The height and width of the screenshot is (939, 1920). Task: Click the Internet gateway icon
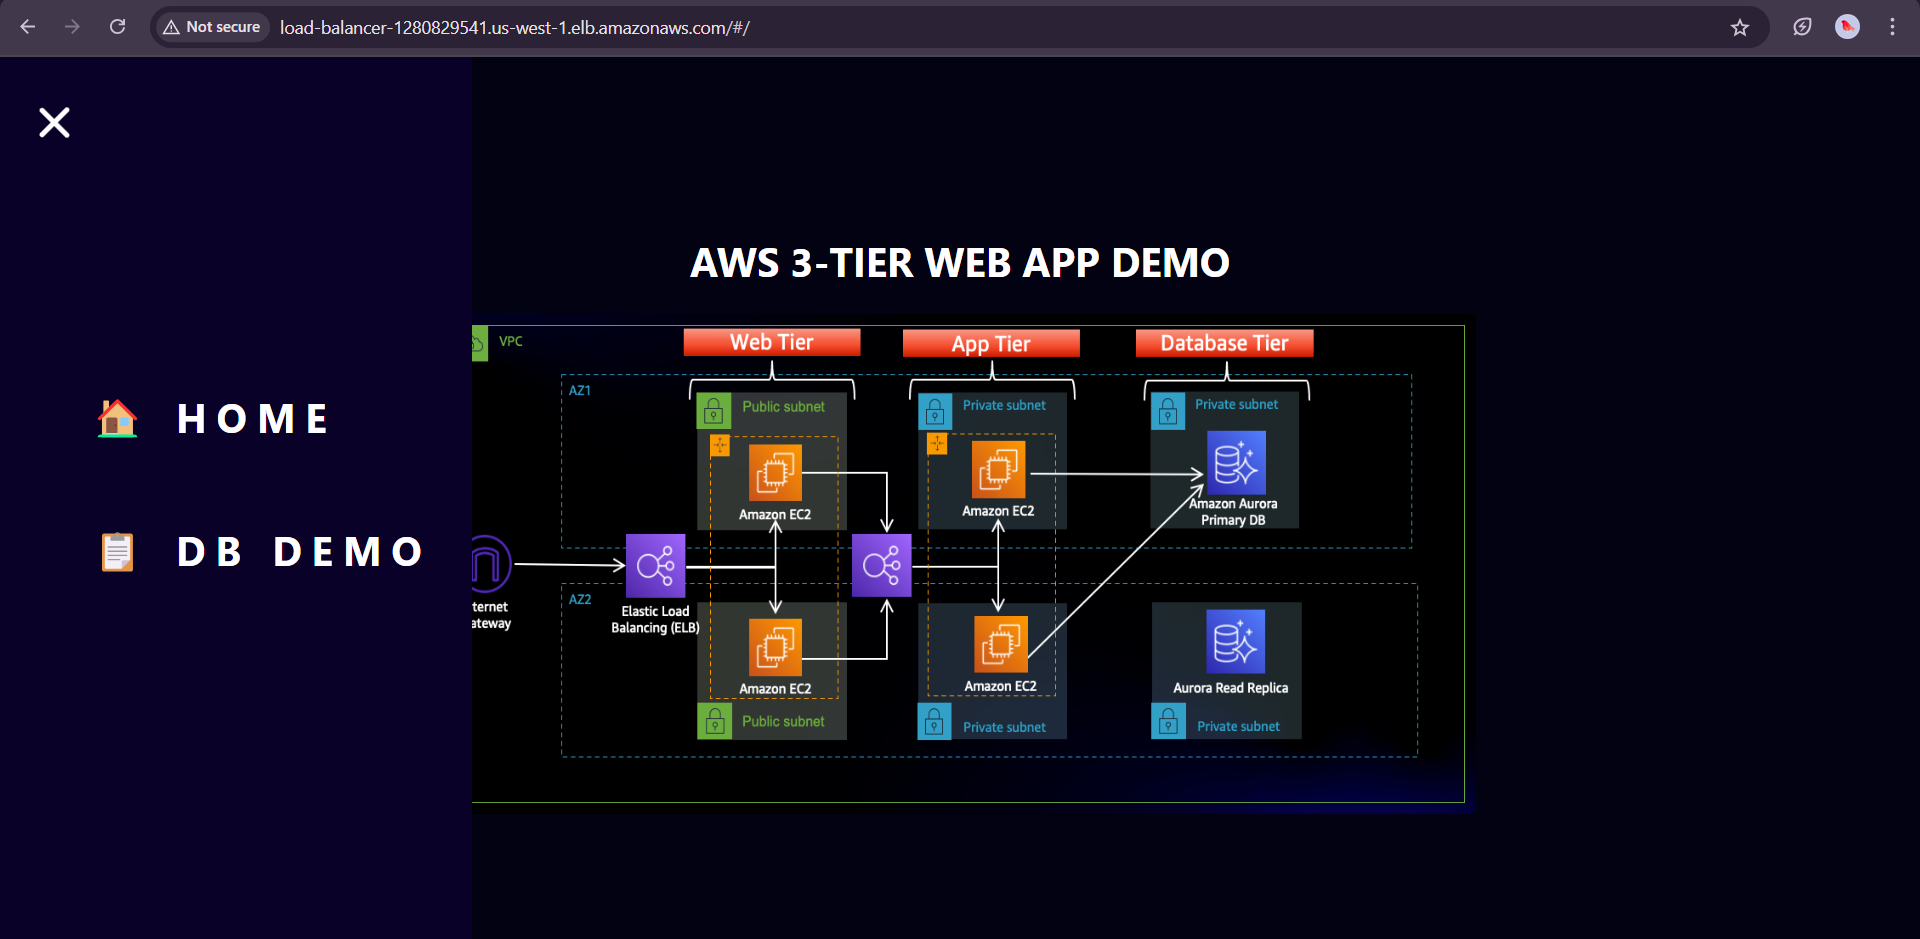[x=491, y=564]
